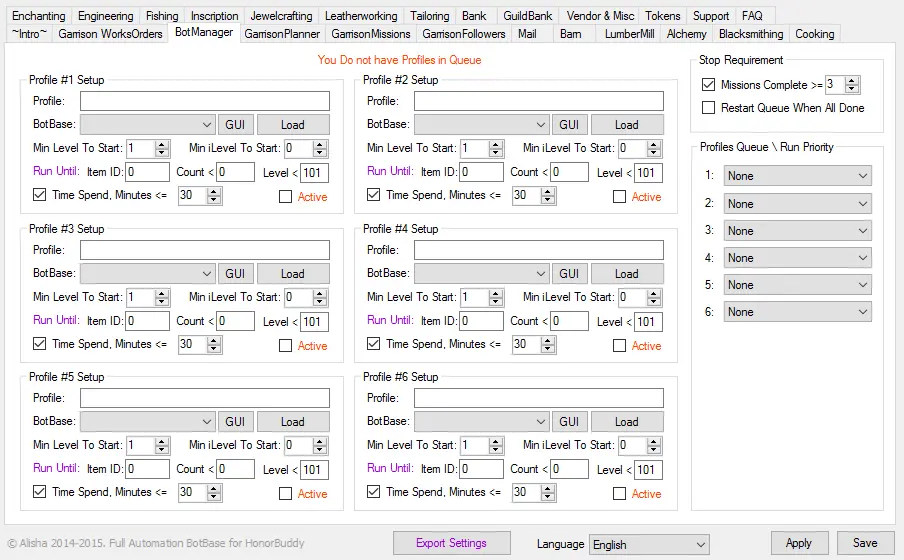The width and height of the screenshot is (904, 560).
Task: Click Run Until label in Profile #1
Action: [56, 171]
